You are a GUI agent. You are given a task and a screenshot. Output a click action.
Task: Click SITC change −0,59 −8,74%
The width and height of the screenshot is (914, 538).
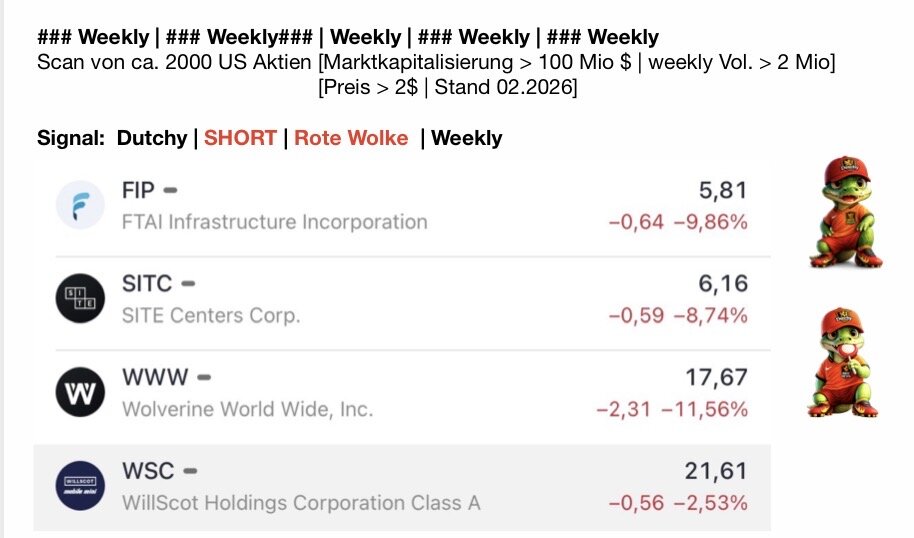(x=678, y=315)
